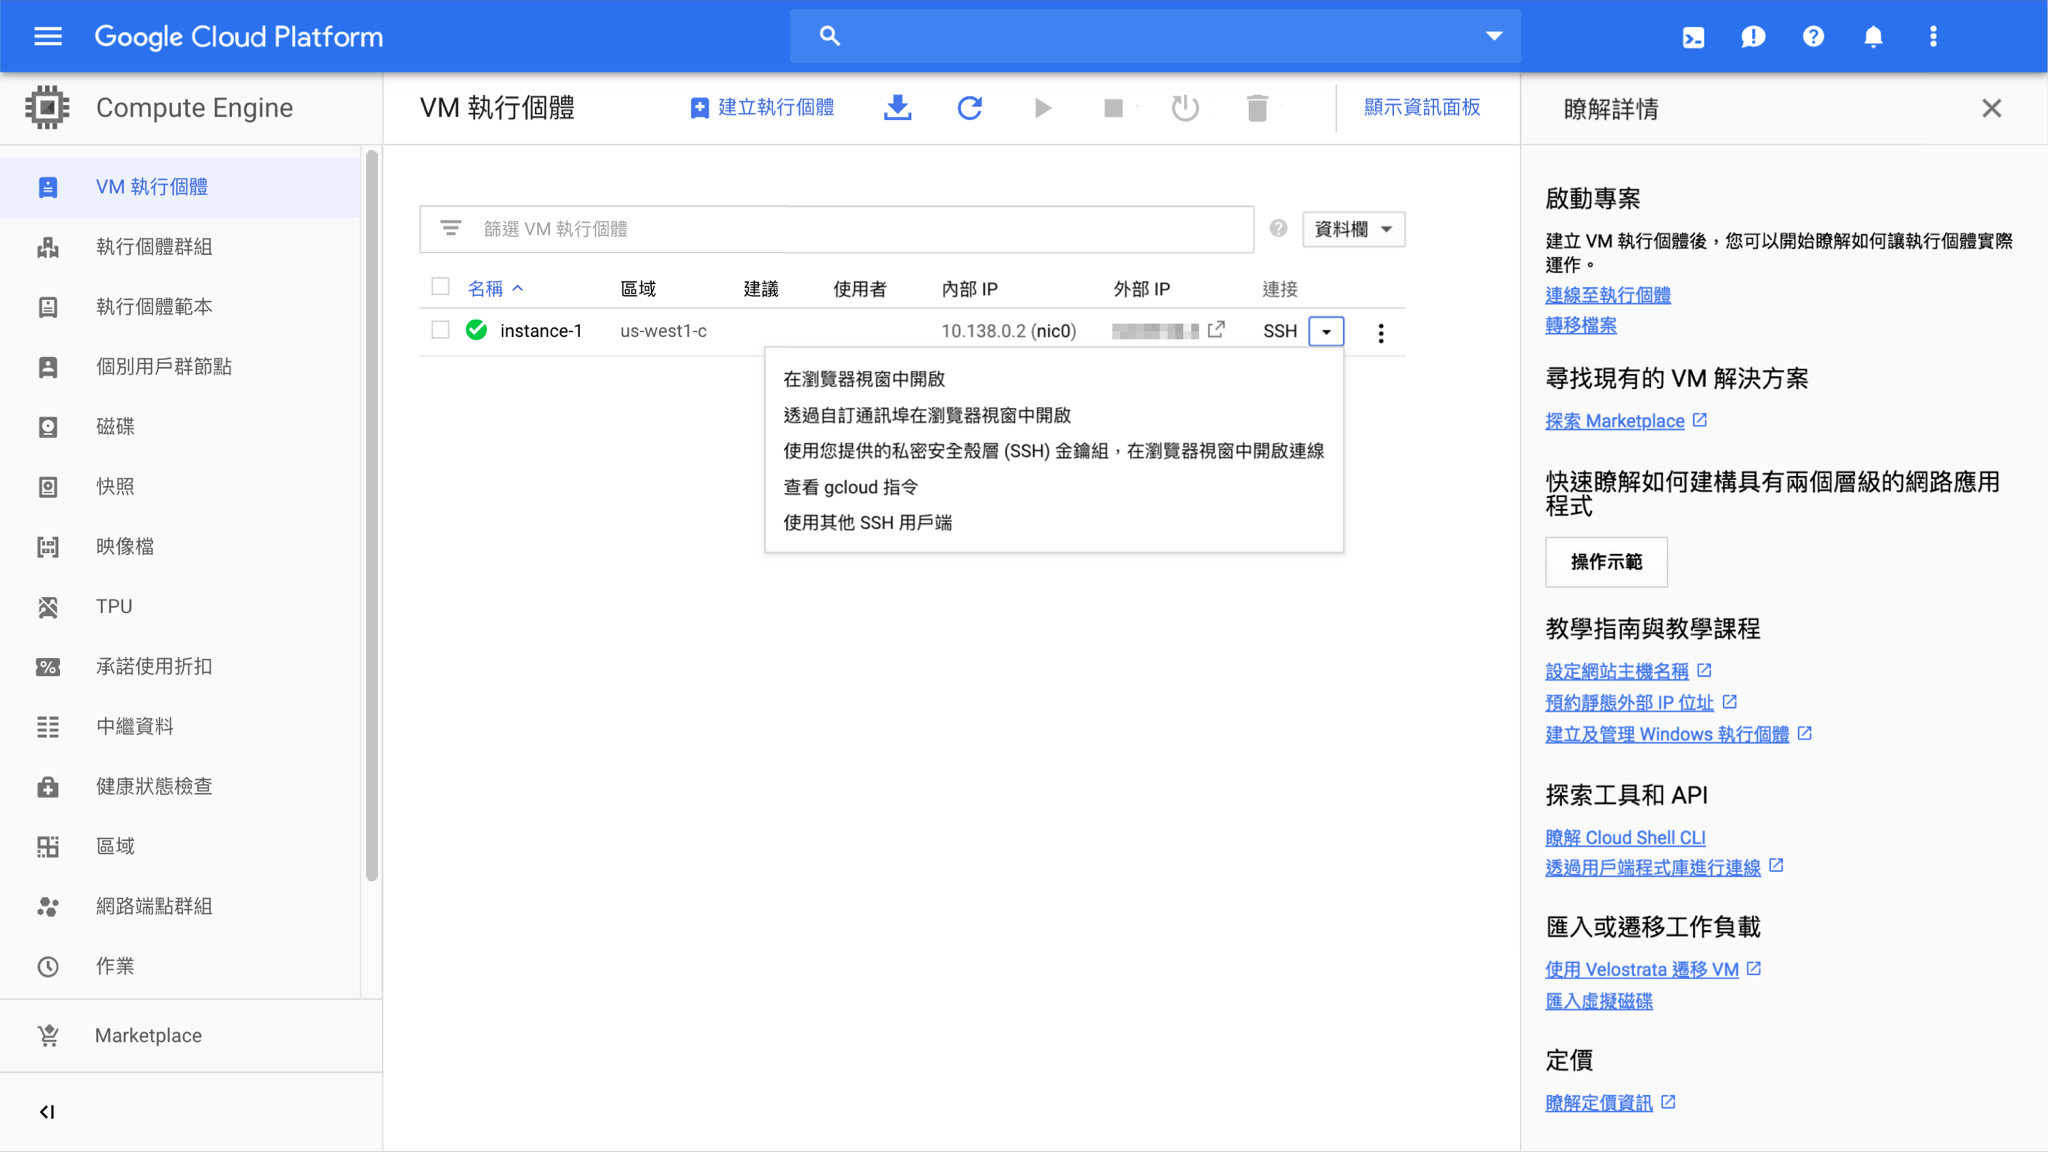Open external IP link icon for instance-1
Viewport: 2048px width, 1152px height.
[x=1216, y=330]
